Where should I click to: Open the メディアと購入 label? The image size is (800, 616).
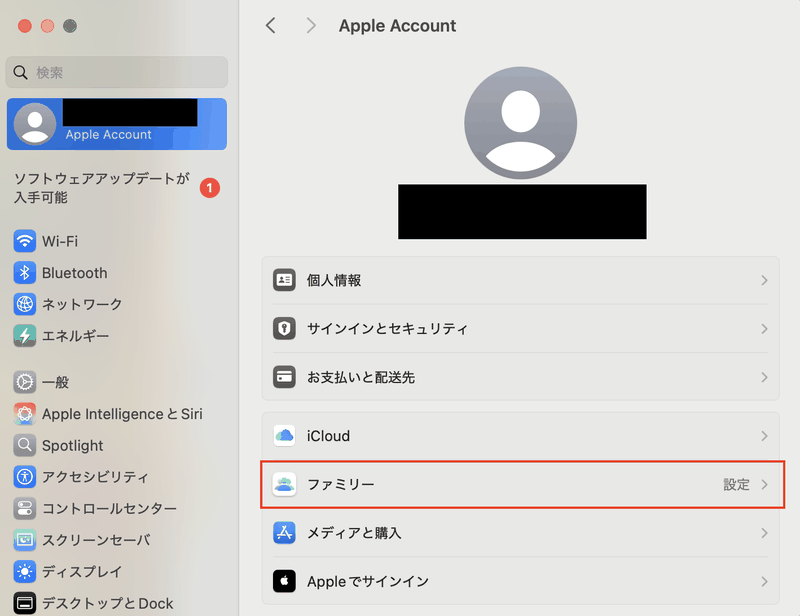[354, 533]
